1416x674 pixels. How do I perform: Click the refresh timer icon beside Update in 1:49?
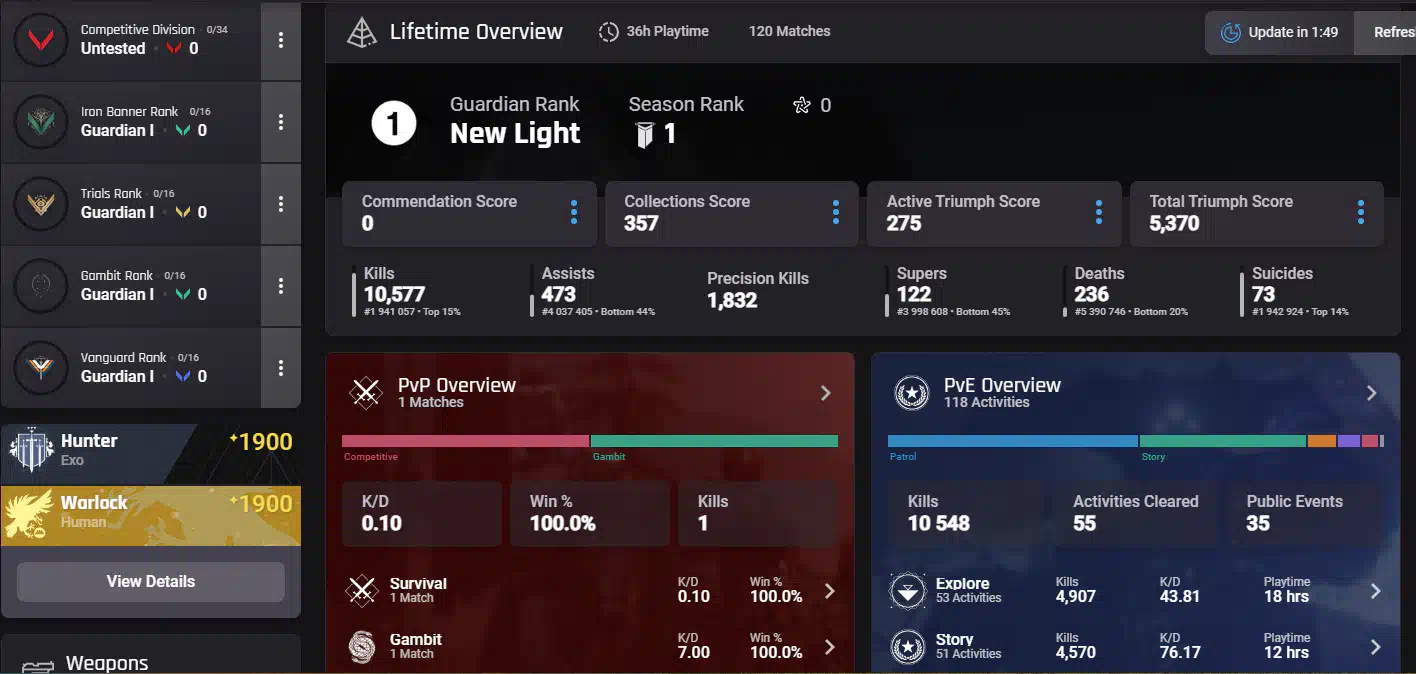coord(1231,33)
